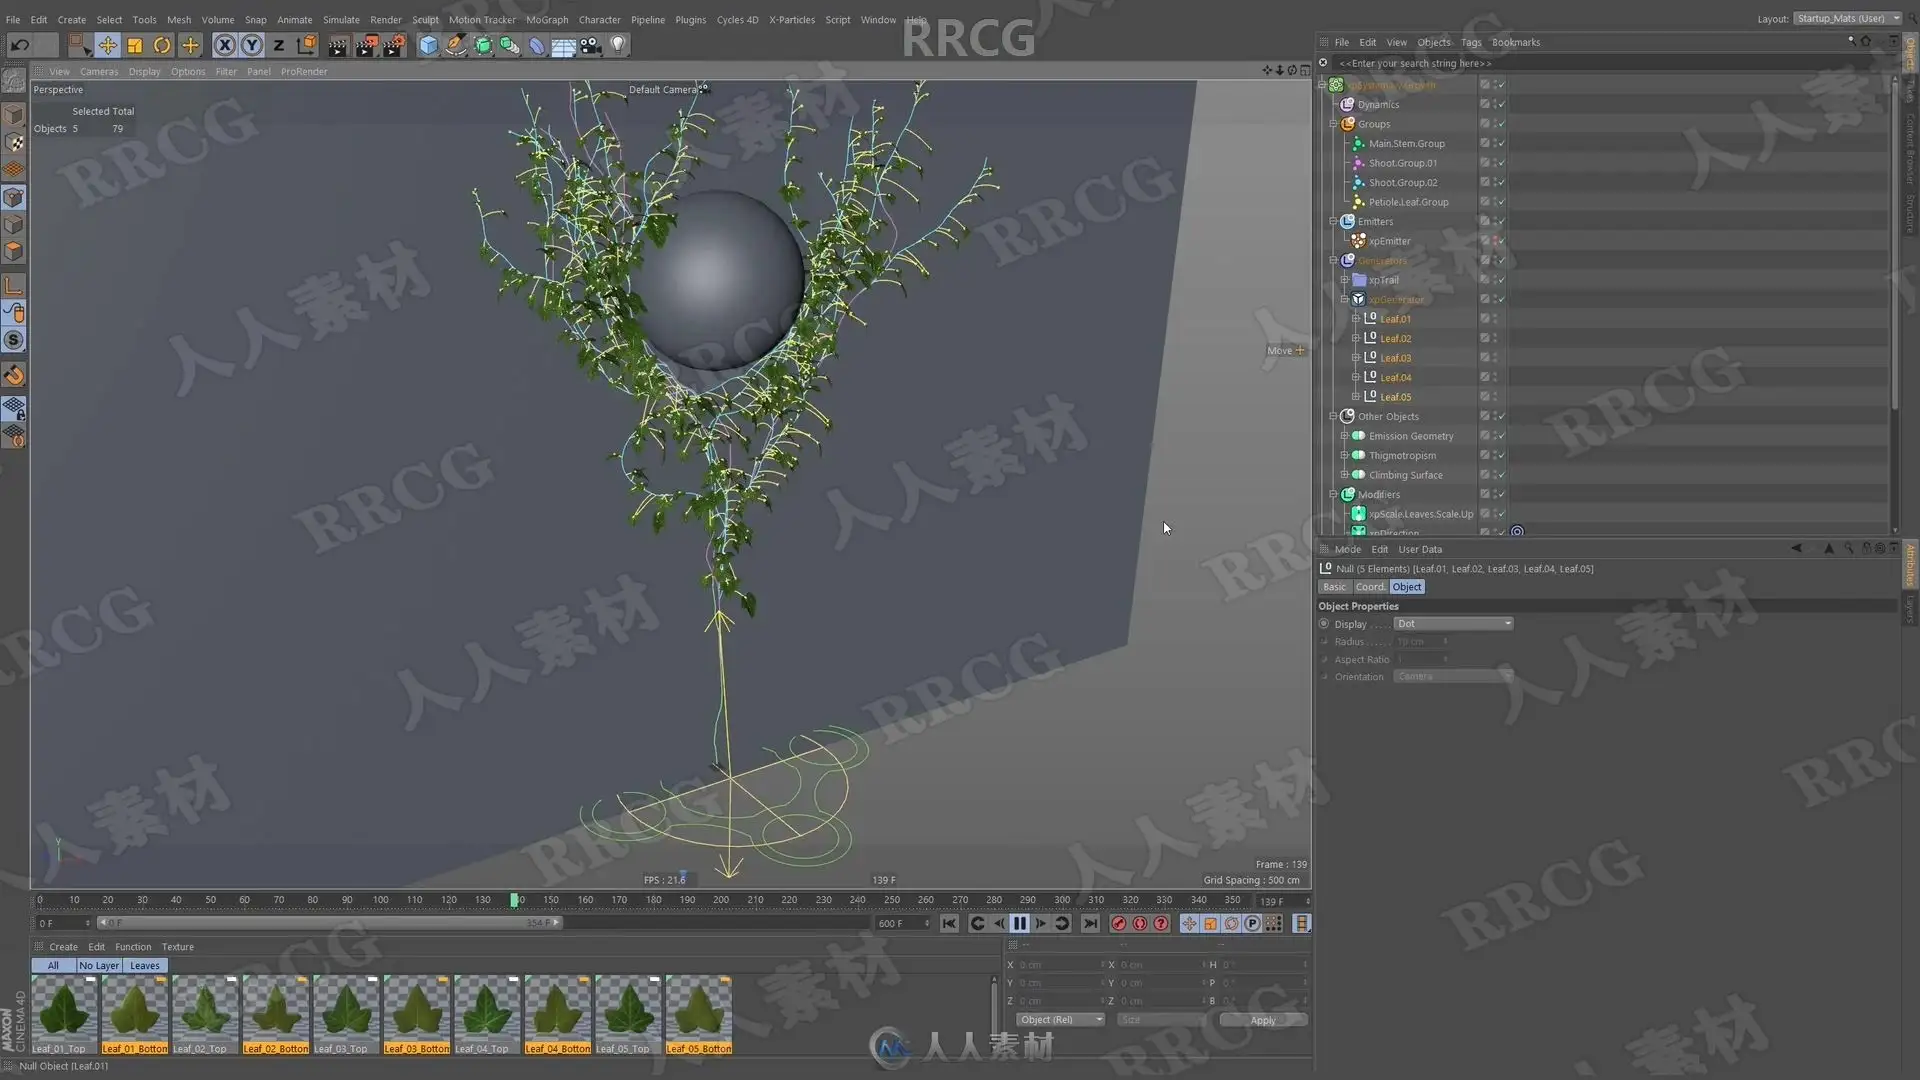Viewport: 1920px width, 1080px height.
Task: Toggle enable checkmark for Thigmotropism
Action: point(1501,456)
